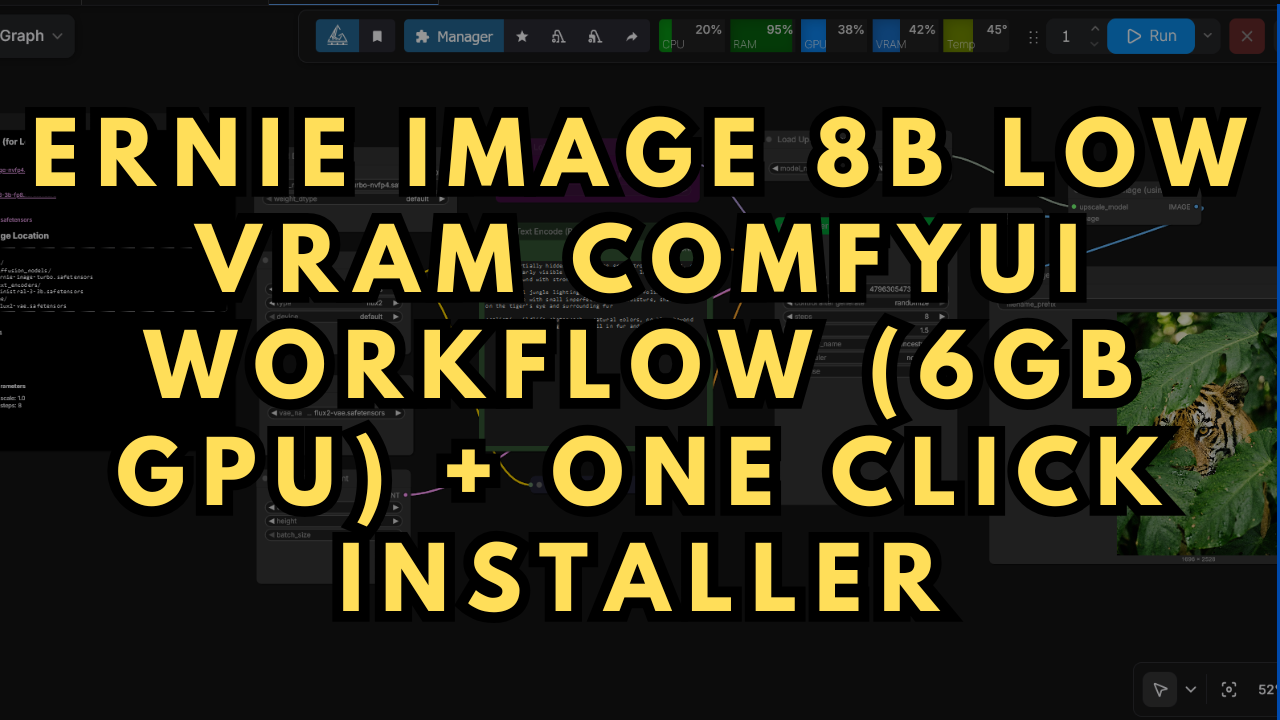The image size is (1280, 720).
Task: Click the star favorites icon after Manager
Action: pyautogui.click(x=522, y=36)
